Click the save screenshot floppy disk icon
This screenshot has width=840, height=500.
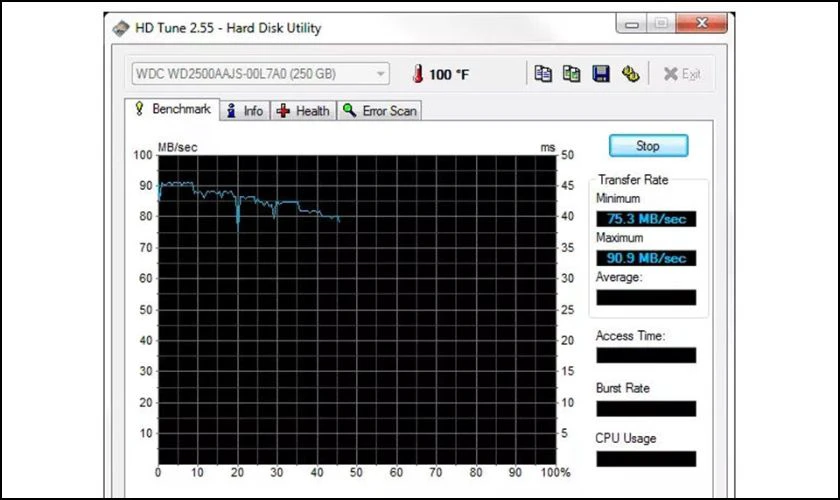click(x=601, y=73)
